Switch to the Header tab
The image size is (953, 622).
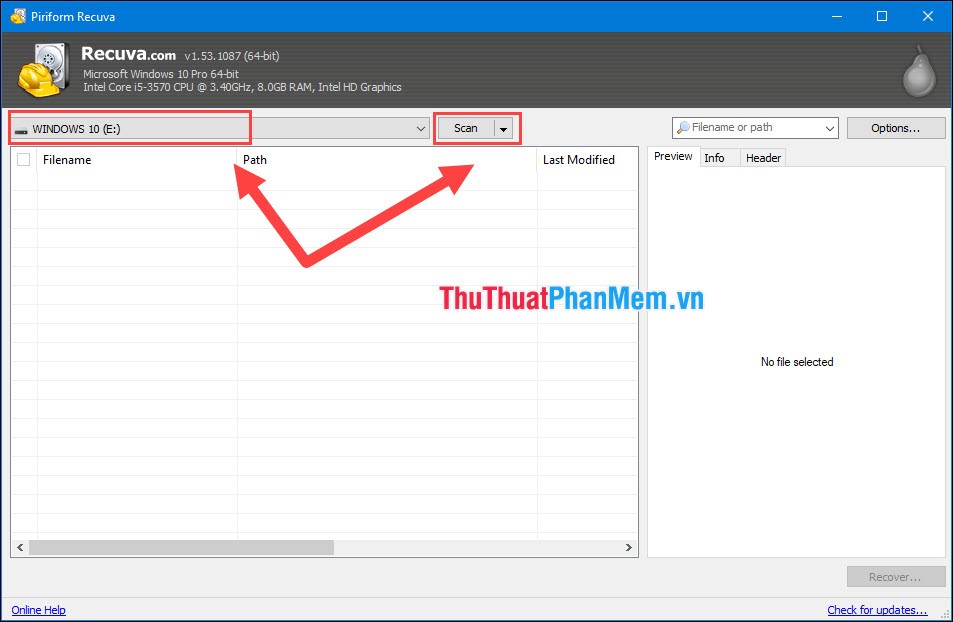tap(762, 157)
